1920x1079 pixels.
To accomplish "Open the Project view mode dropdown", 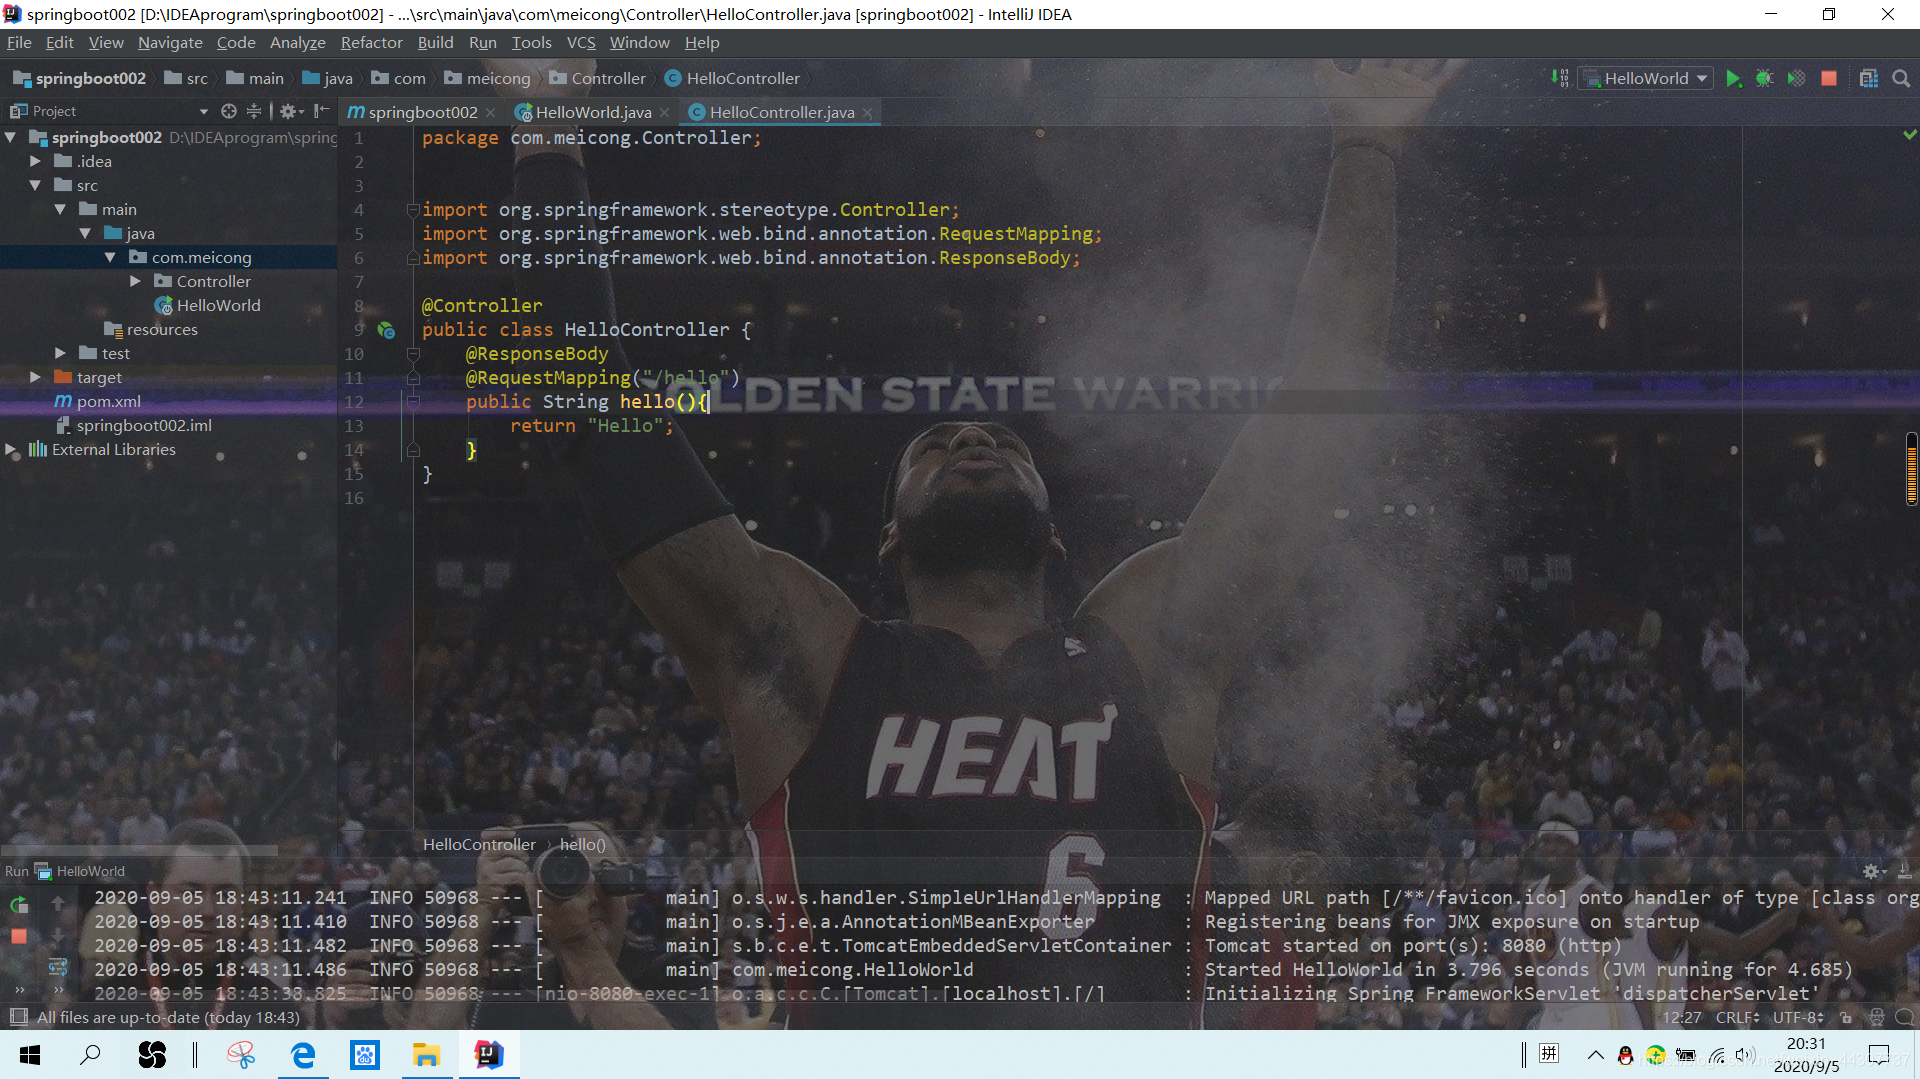I will tap(204, 111).
